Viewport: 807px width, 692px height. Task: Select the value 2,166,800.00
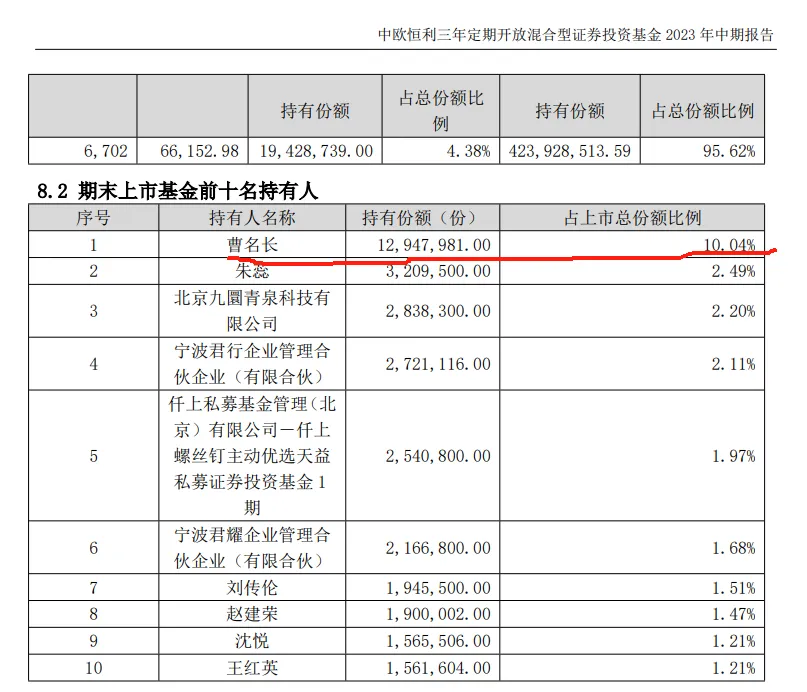coord(438,548)
